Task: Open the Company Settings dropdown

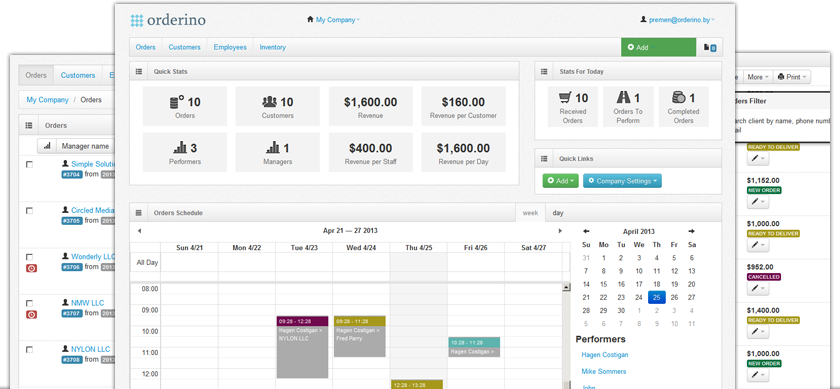Action: [x=622, y=181]
